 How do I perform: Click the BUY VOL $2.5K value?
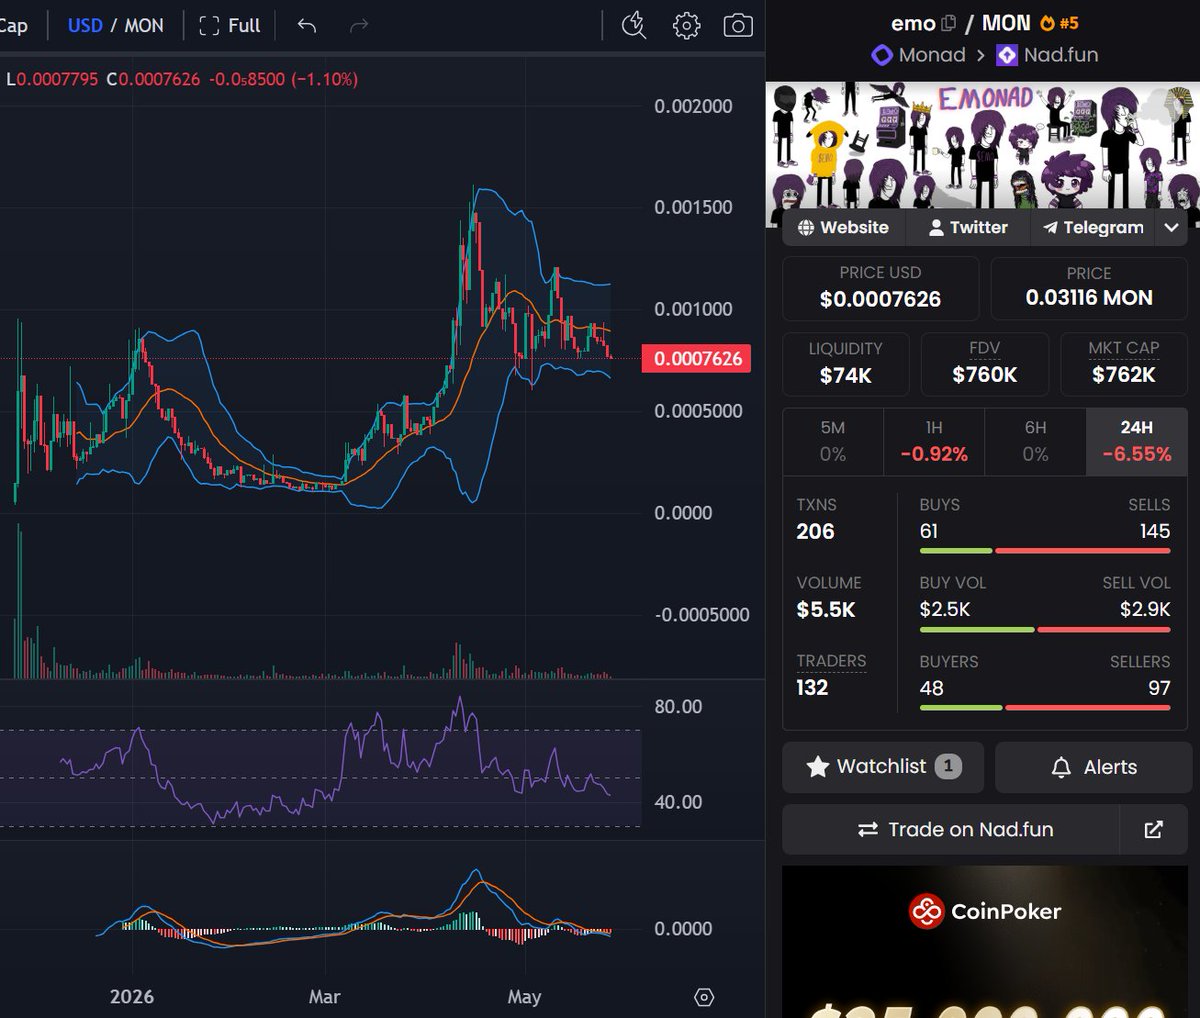pyautogui.click(x=945, y=609)
